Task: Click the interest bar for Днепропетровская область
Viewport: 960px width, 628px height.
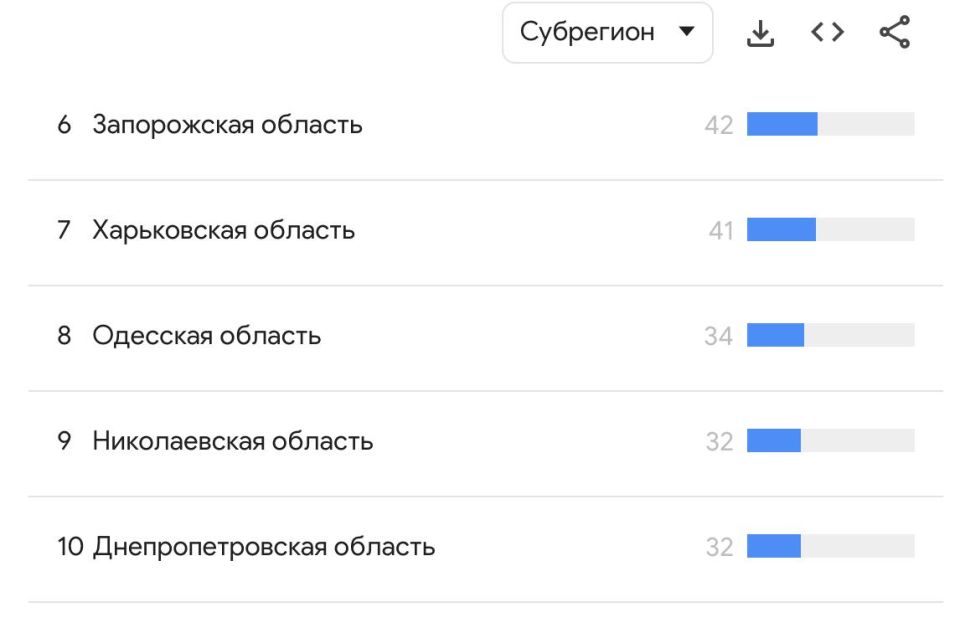Action: click(830, 546)
